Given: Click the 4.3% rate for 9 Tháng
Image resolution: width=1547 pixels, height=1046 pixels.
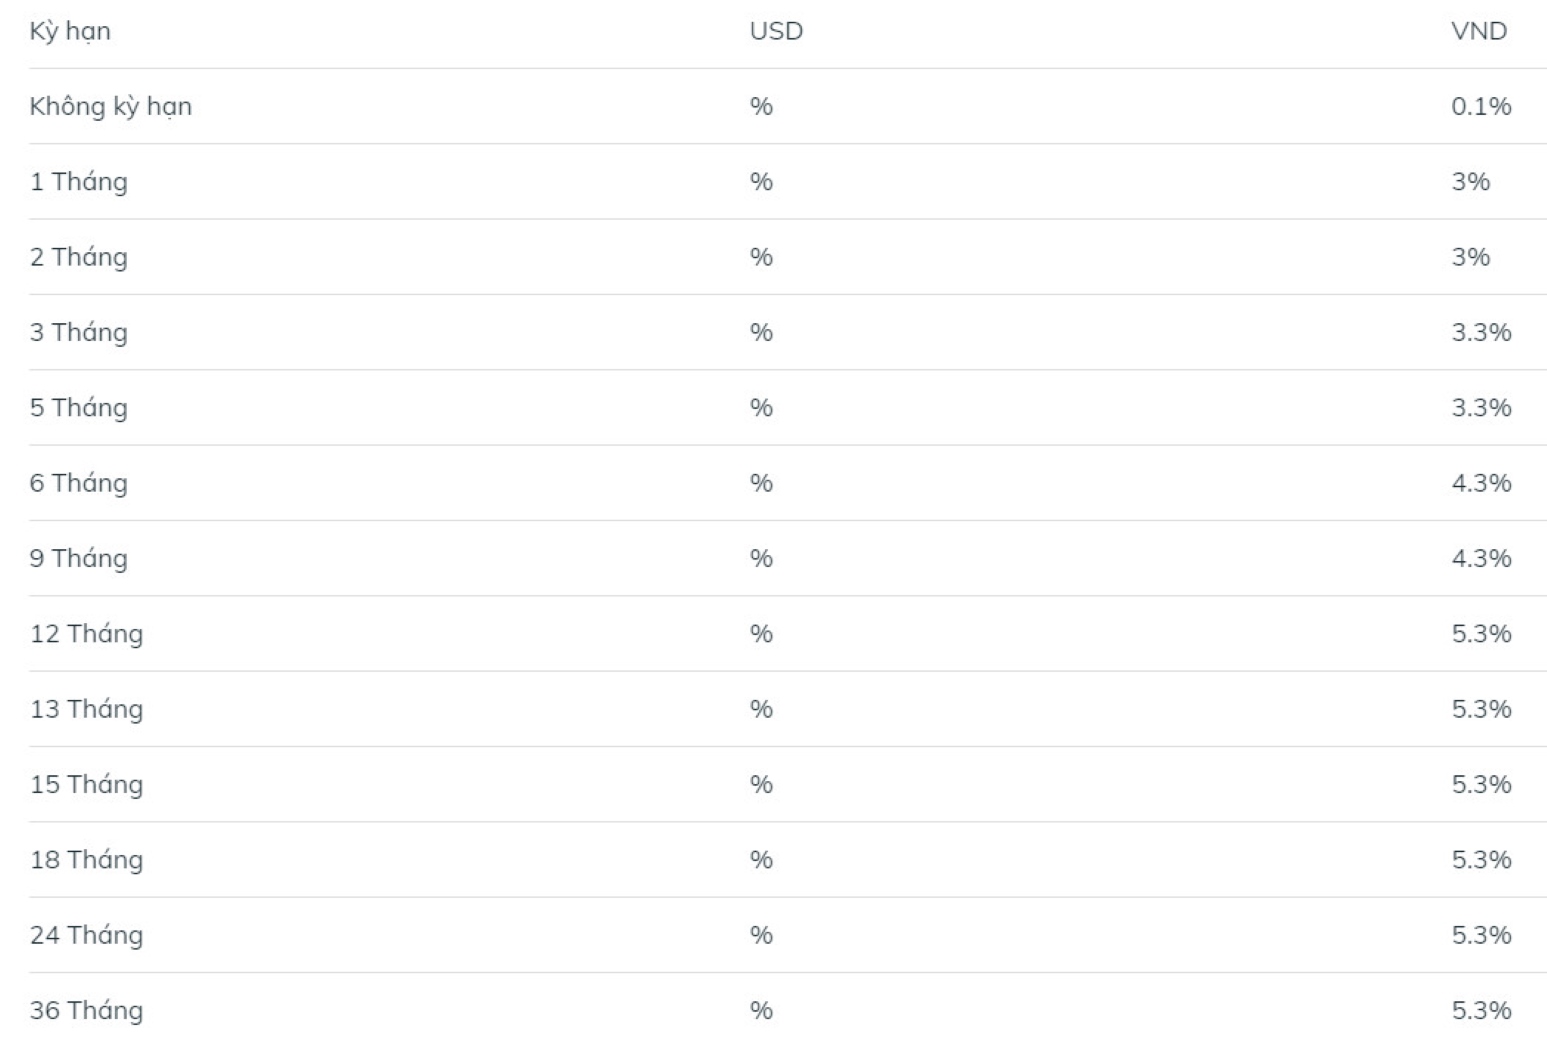Looking at the screenshot, I should 1481,558.
